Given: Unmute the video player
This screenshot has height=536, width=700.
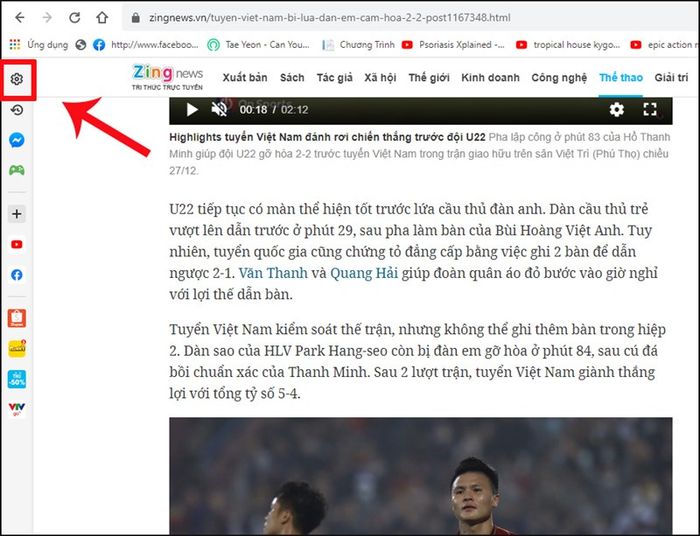Looking at the screenshot, I should pyautogui.click(x=219, y=109).
